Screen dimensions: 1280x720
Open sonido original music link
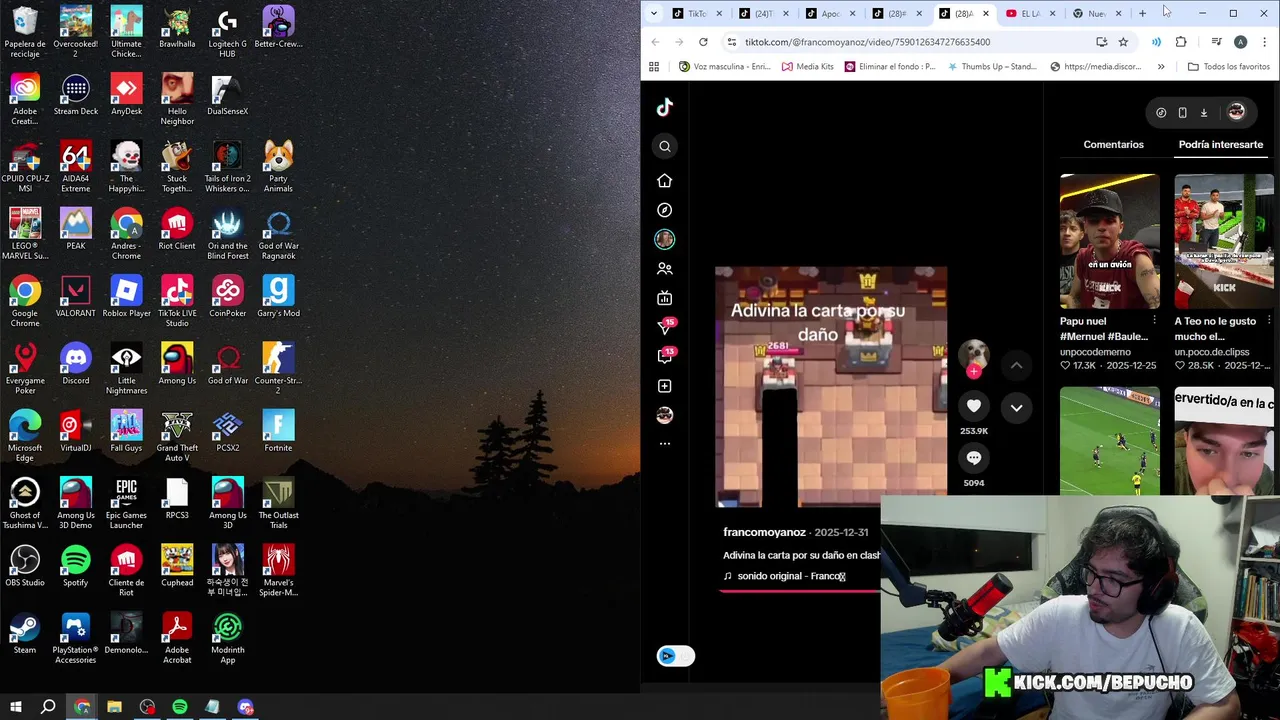point(785,576)
